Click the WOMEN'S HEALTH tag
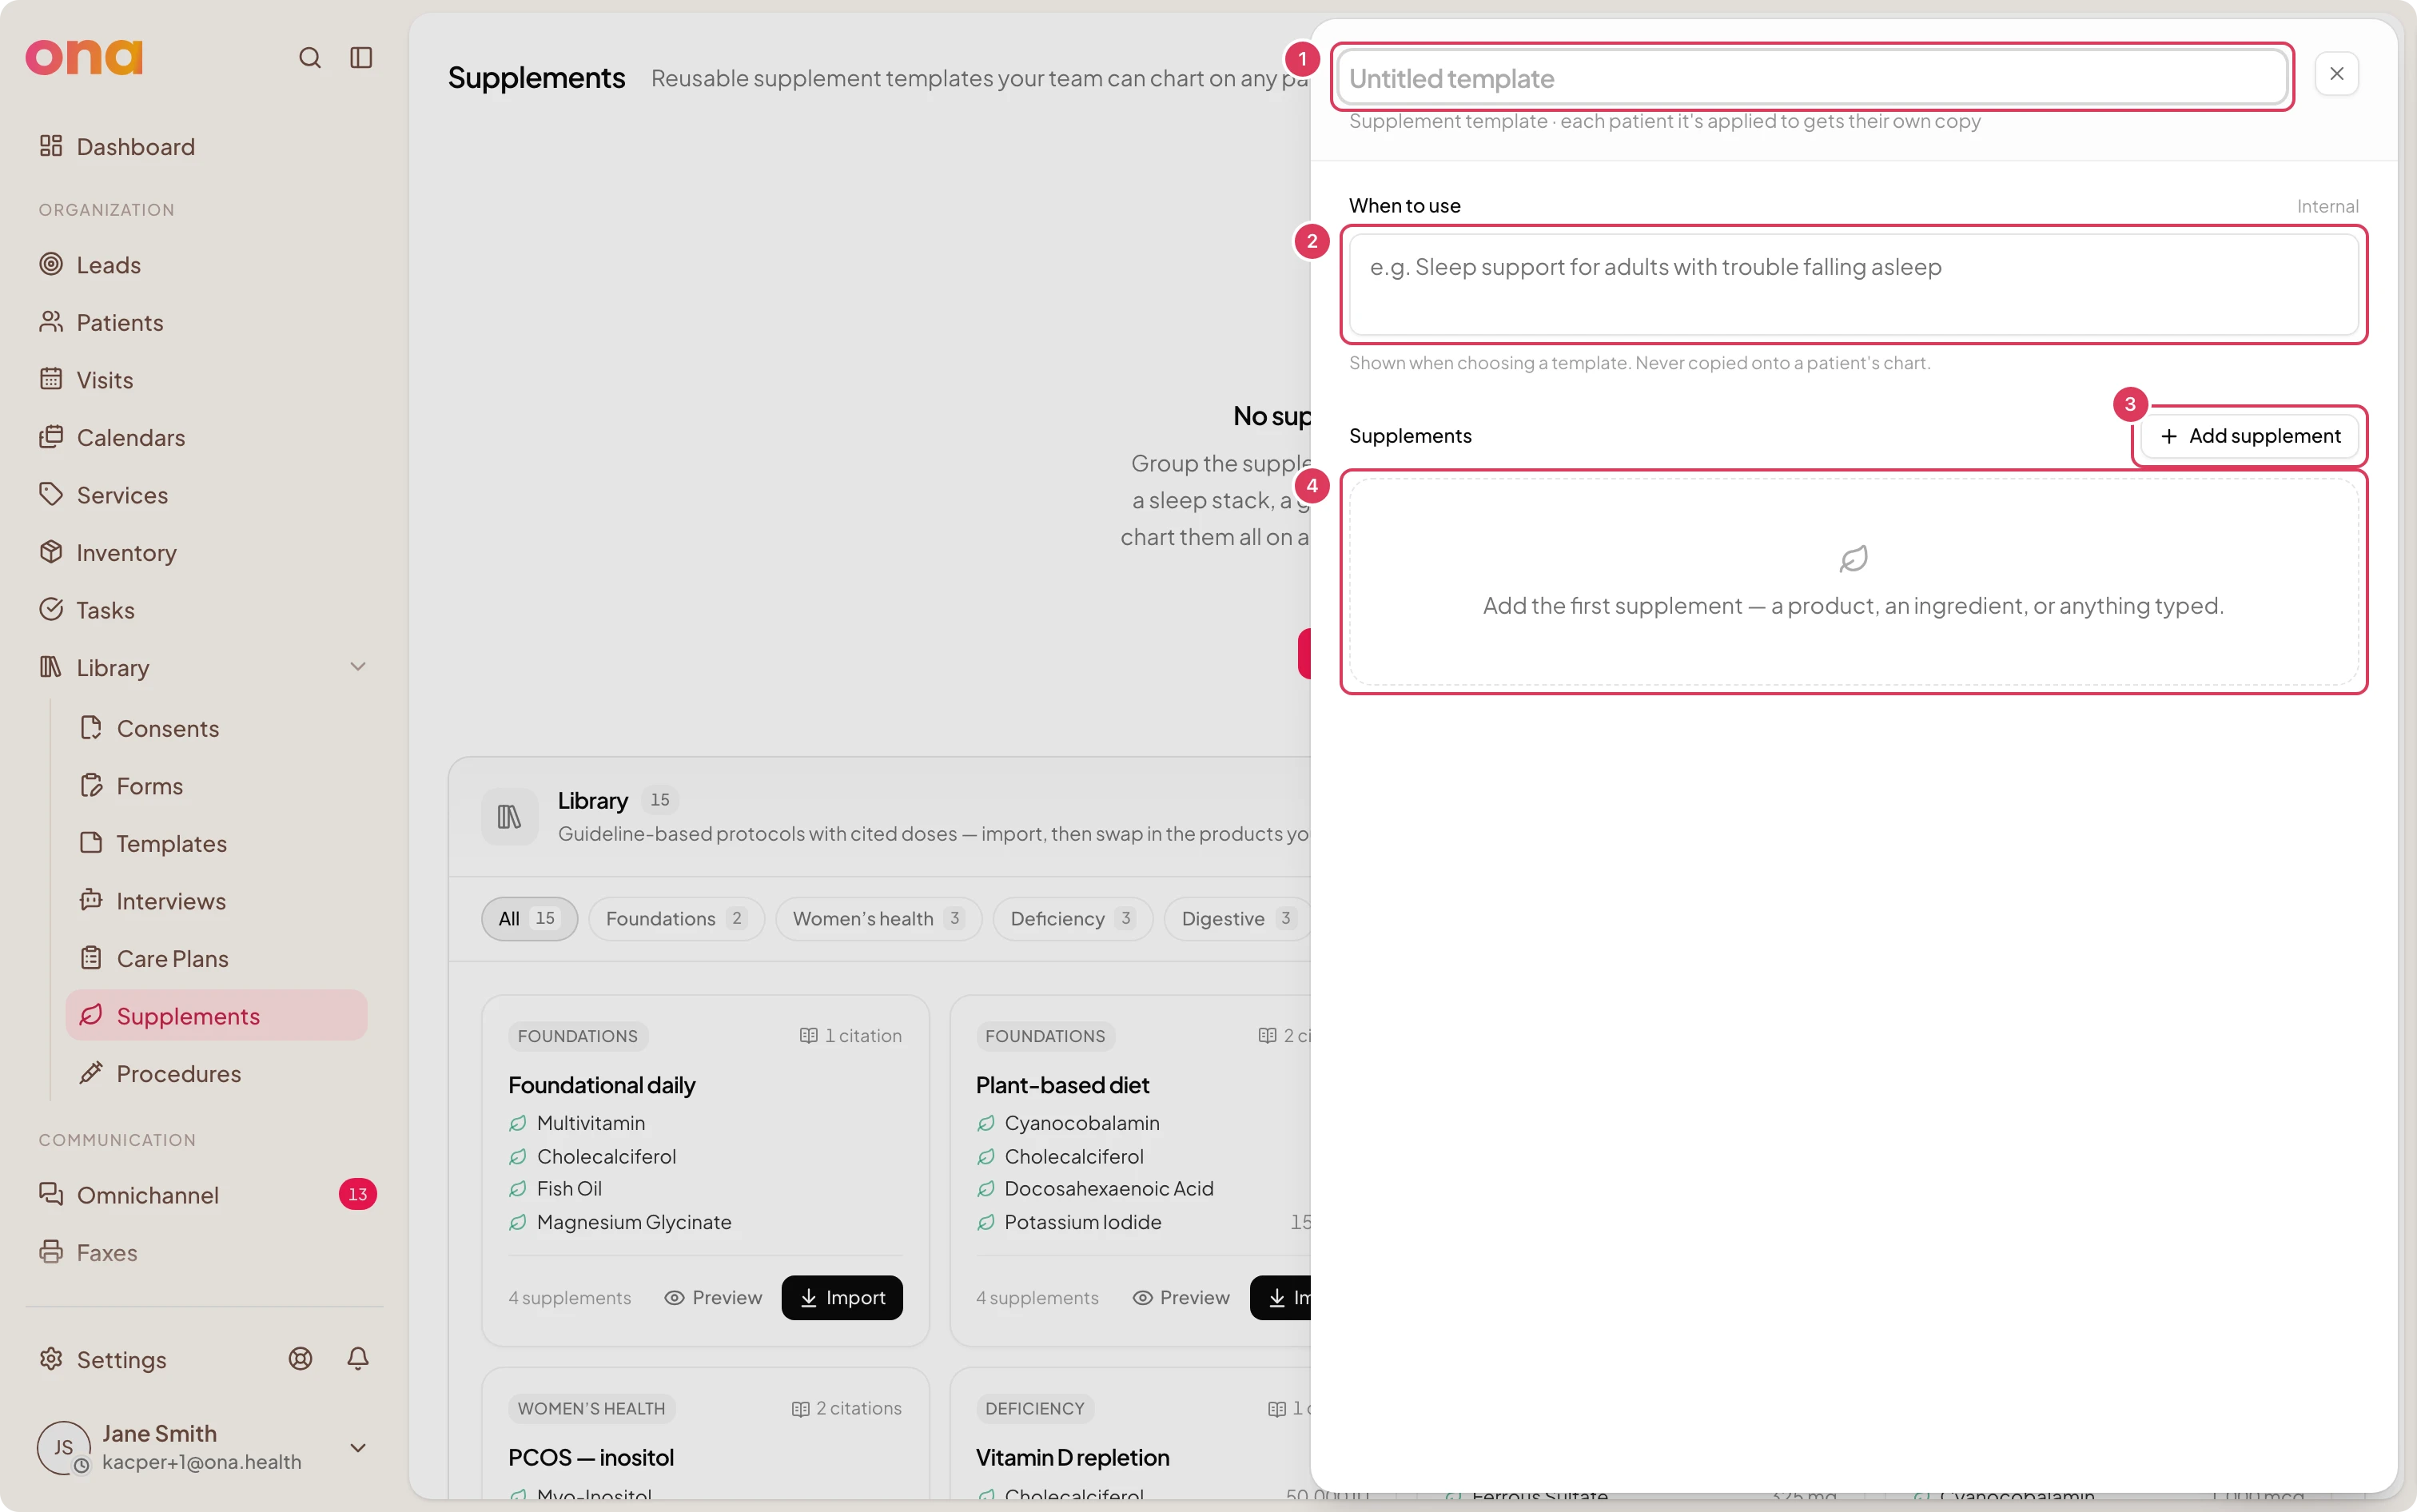 (x=591, y=1408)
